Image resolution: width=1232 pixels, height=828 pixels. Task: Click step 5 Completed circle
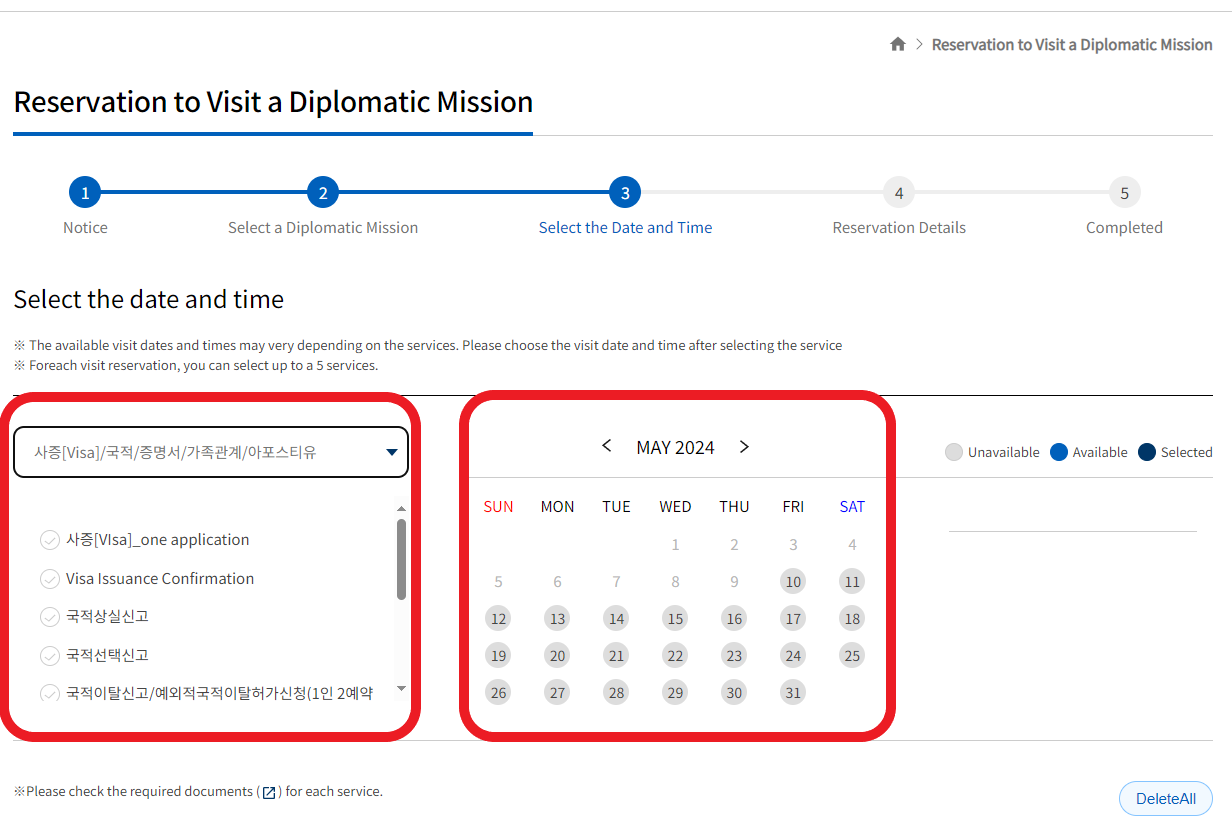(1124, 193)
